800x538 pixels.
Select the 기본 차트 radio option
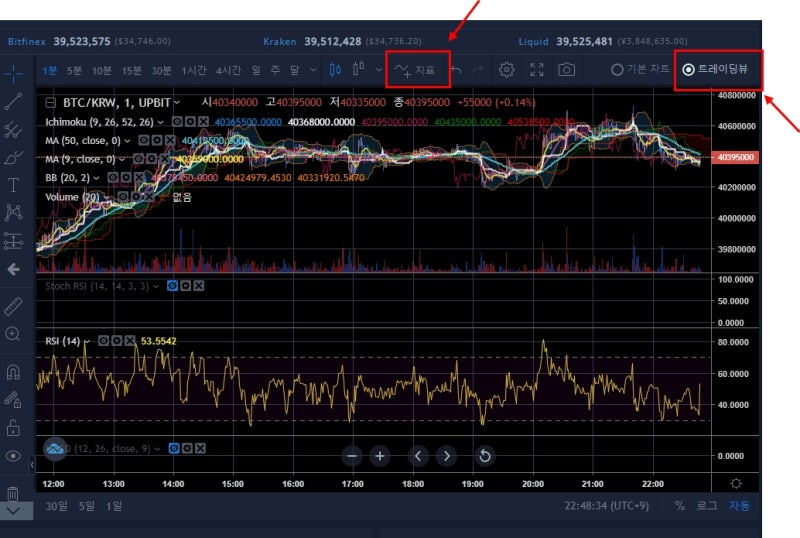pyautogui.click(x=640, y=69)
